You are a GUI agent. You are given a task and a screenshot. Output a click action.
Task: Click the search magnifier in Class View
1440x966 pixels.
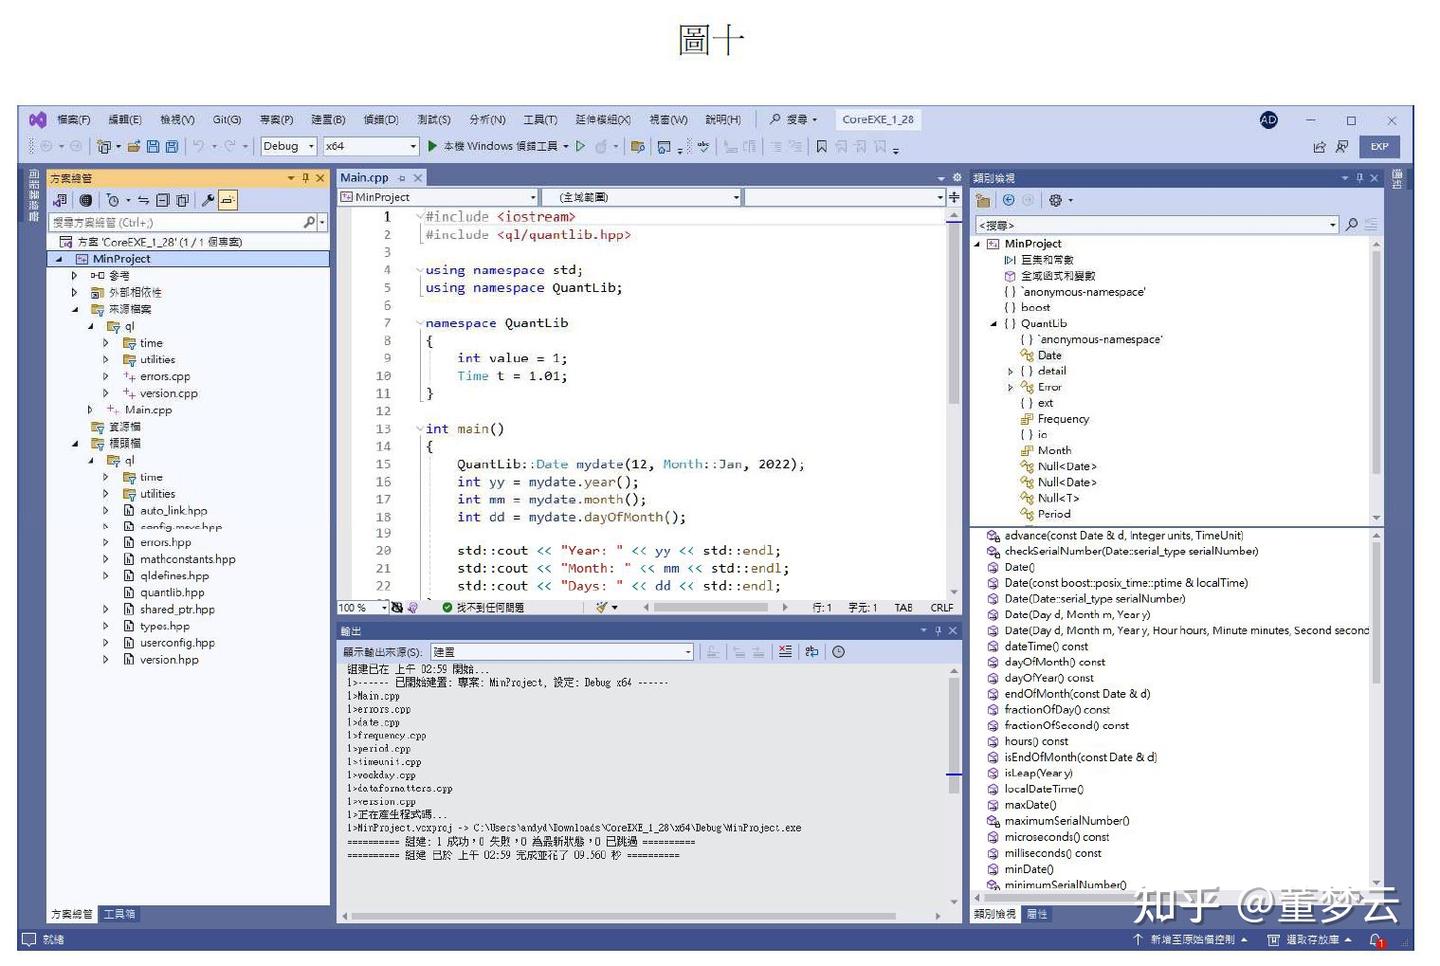coord(1352,224)
